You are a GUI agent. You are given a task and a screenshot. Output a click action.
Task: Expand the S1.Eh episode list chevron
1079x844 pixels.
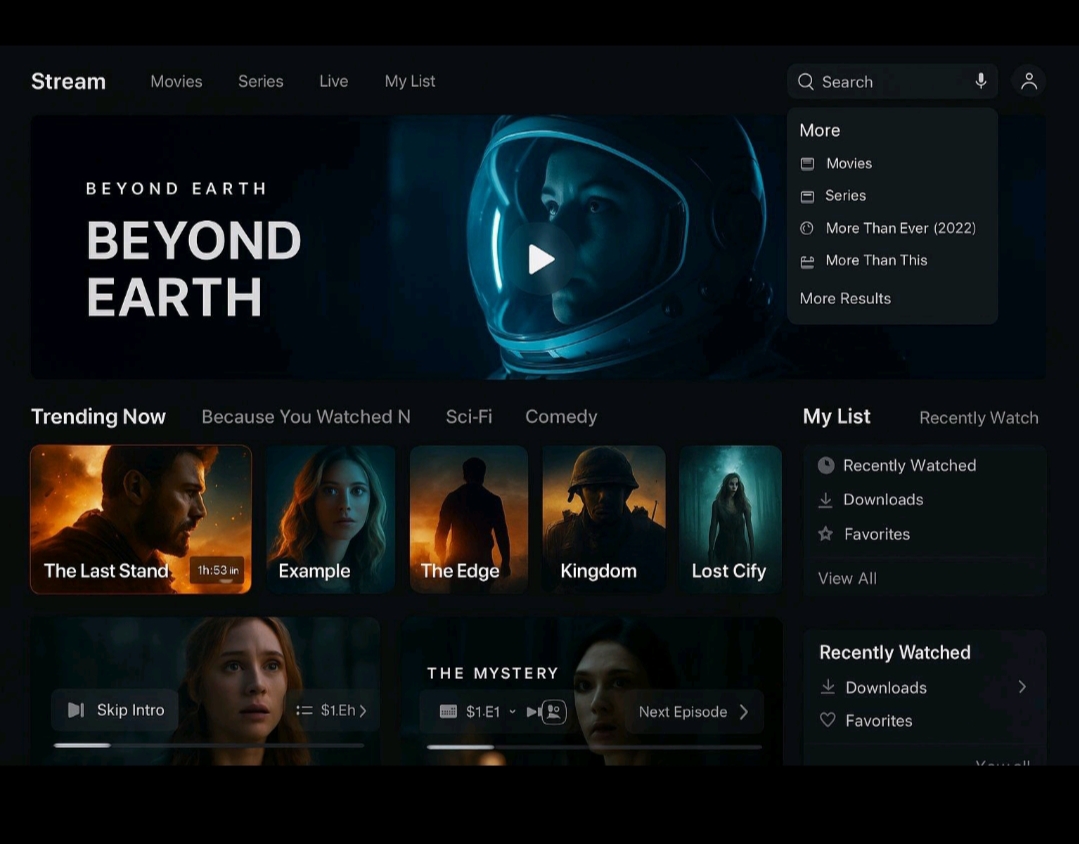362,711
